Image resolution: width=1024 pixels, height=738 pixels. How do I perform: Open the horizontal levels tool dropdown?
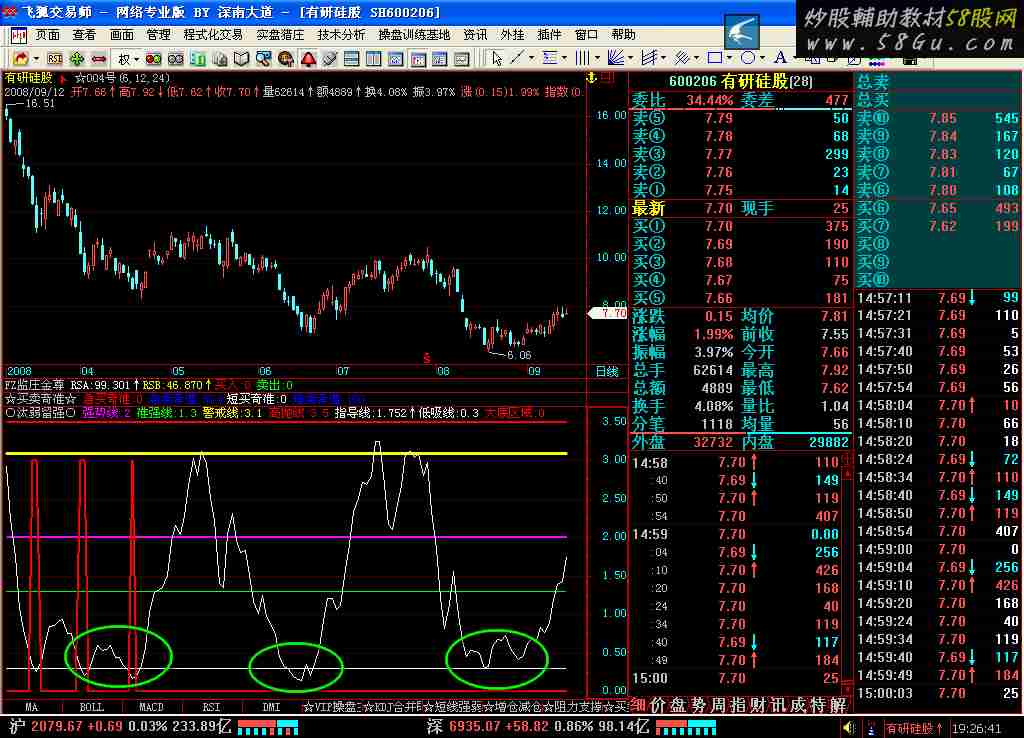coord(564,59)
